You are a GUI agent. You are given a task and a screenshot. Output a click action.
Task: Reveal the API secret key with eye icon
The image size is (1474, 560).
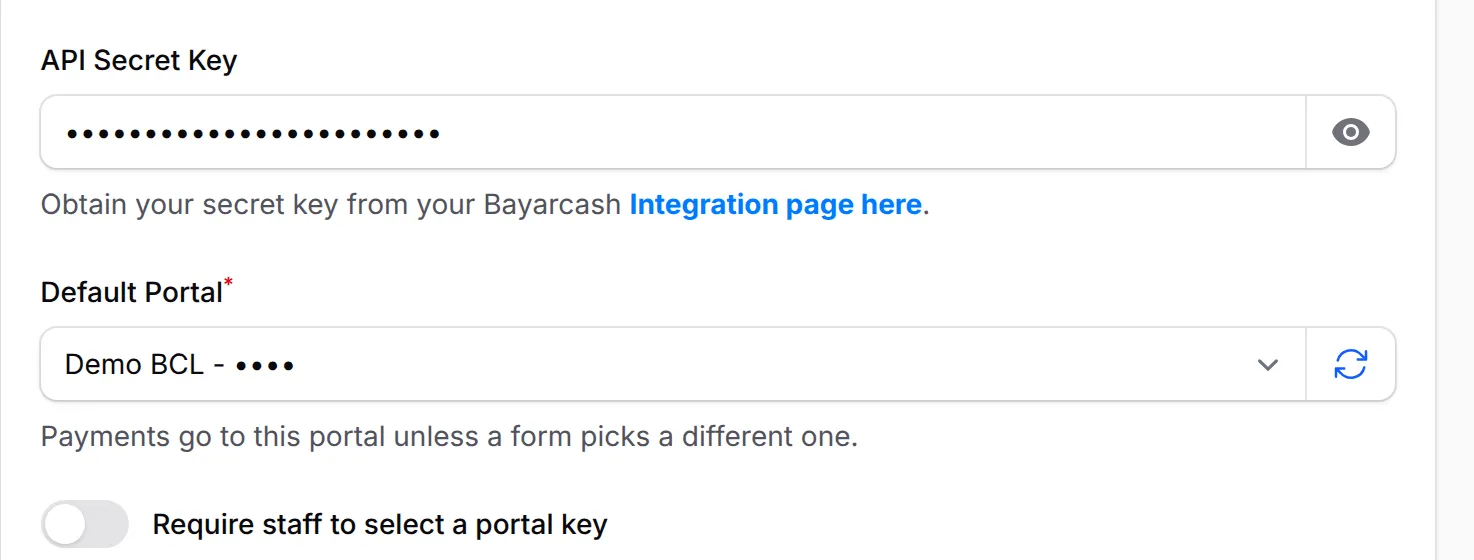tap(1350, 132)
